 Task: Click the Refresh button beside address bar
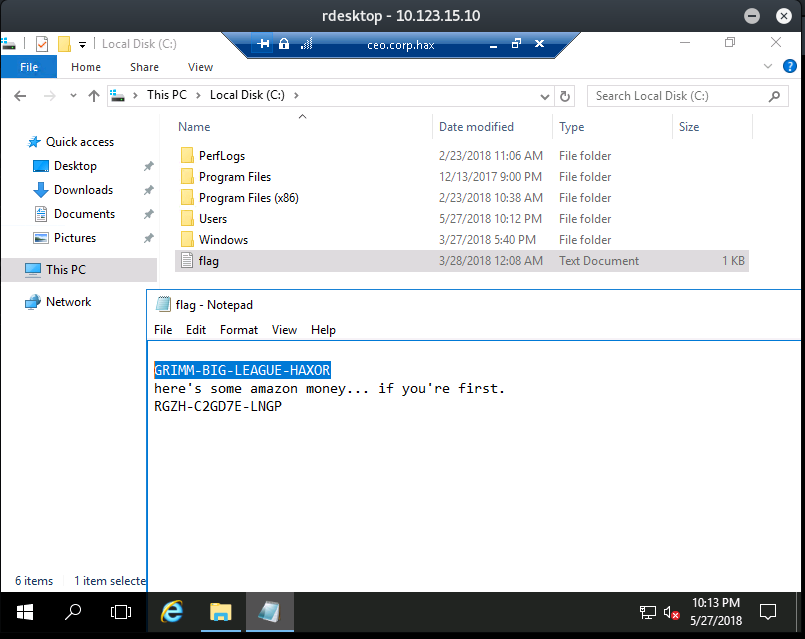[x=565, y=96]
